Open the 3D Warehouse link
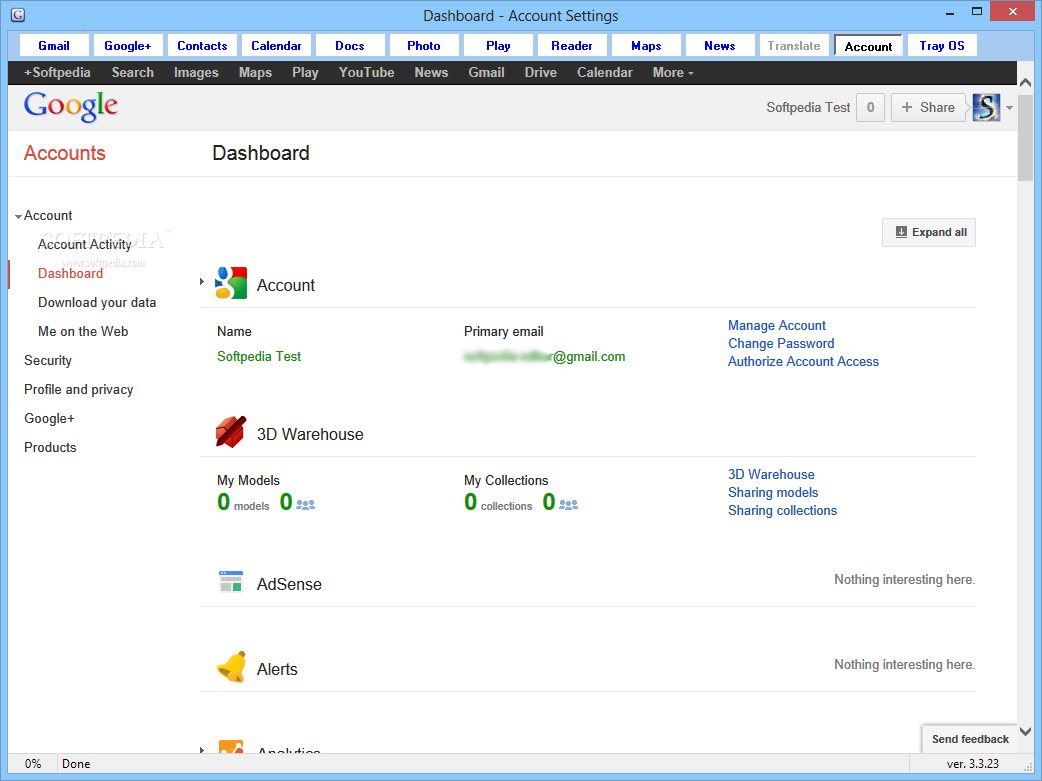1042x781 pixels. point(771,475)
